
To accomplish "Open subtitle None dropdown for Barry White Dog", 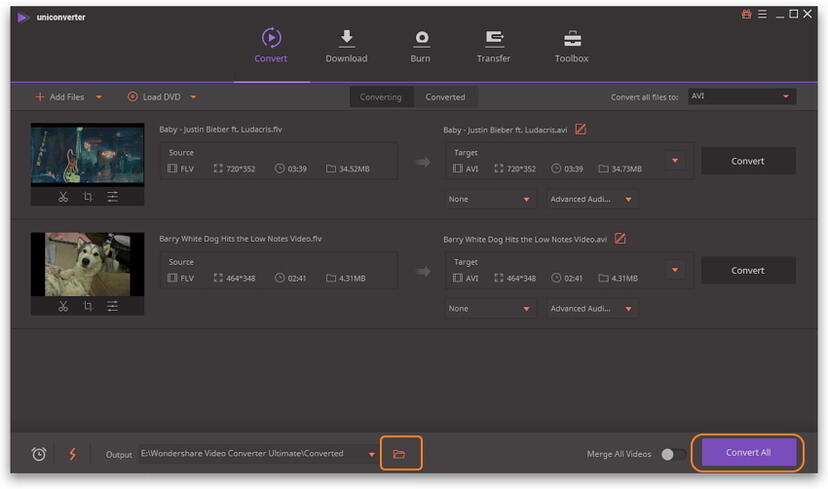I will (x=489, y=308).
